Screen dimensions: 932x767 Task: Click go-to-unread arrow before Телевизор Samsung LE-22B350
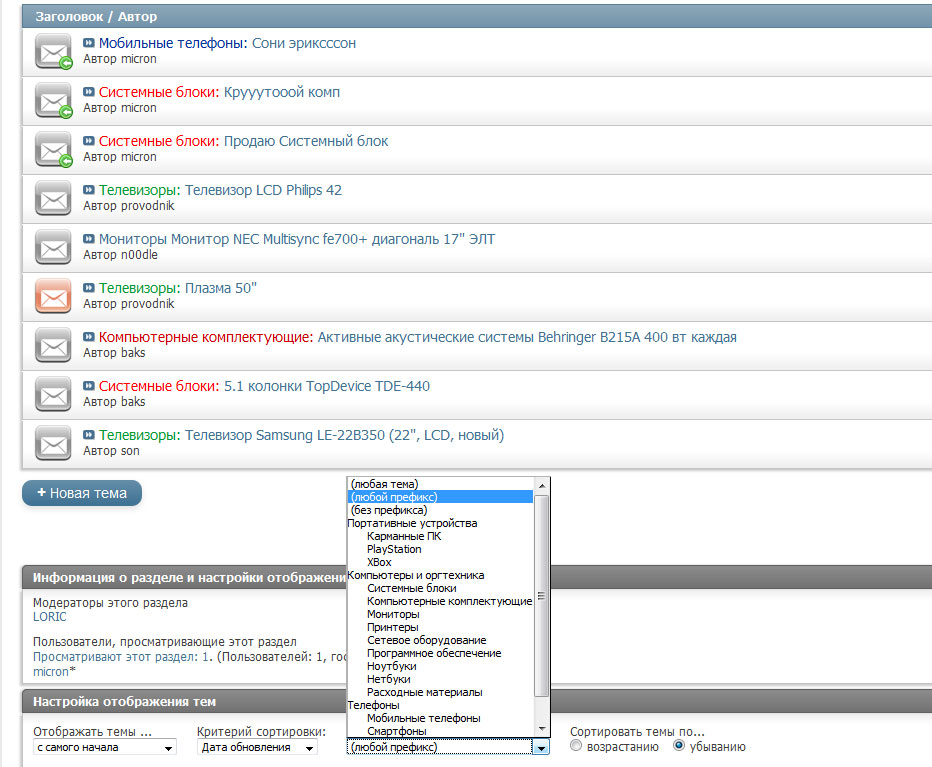pyautogui.click(x=89, y=436)
